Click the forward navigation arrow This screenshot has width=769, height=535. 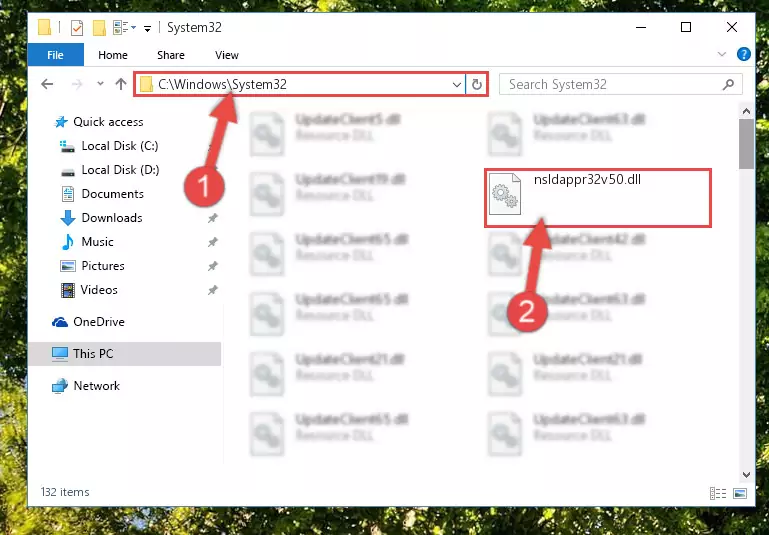(x=77, y=84)
